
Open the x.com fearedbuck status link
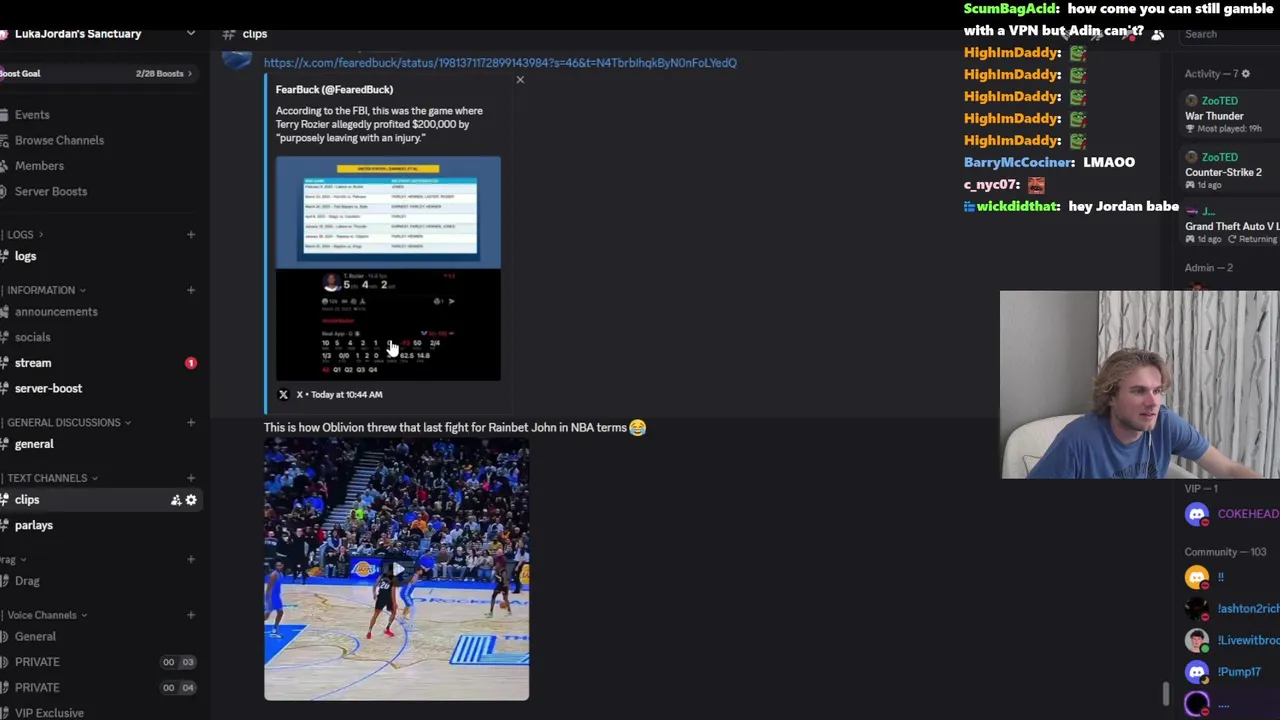[500, 62]
